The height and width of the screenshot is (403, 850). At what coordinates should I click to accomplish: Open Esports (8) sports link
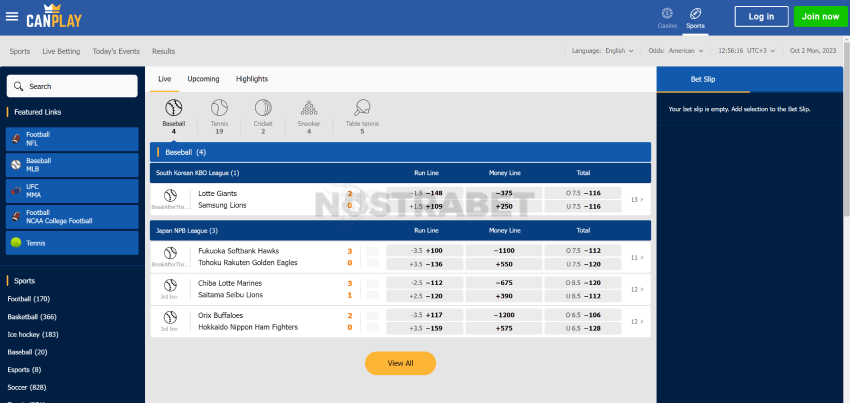24,370
